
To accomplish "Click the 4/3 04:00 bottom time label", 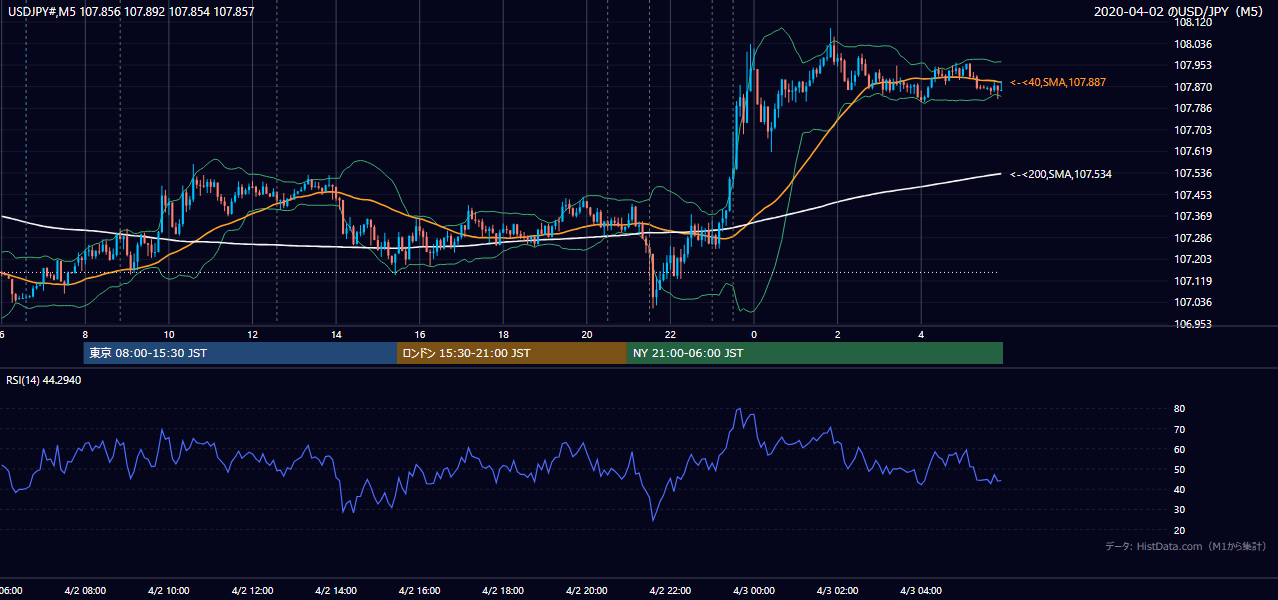I will pyautogui.click(x=922, y=591).
